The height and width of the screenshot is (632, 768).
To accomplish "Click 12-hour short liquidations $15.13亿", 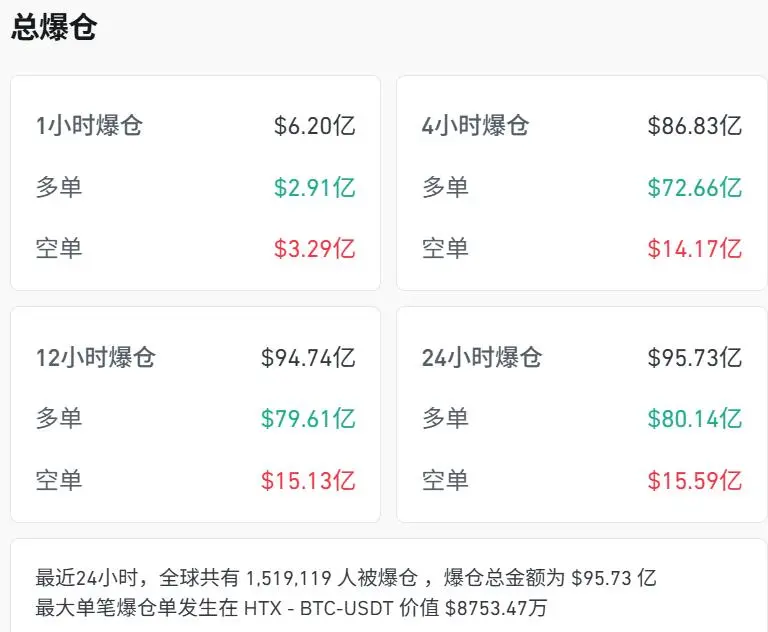I will point(308,480).
